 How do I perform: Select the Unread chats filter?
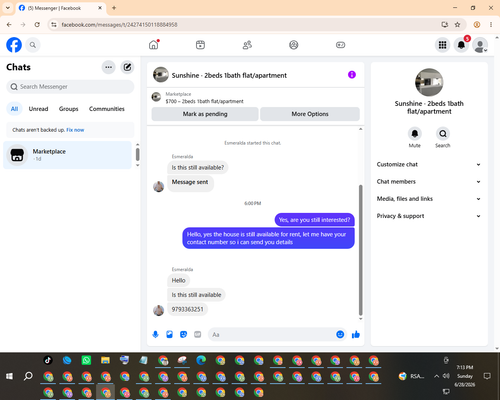38,109
